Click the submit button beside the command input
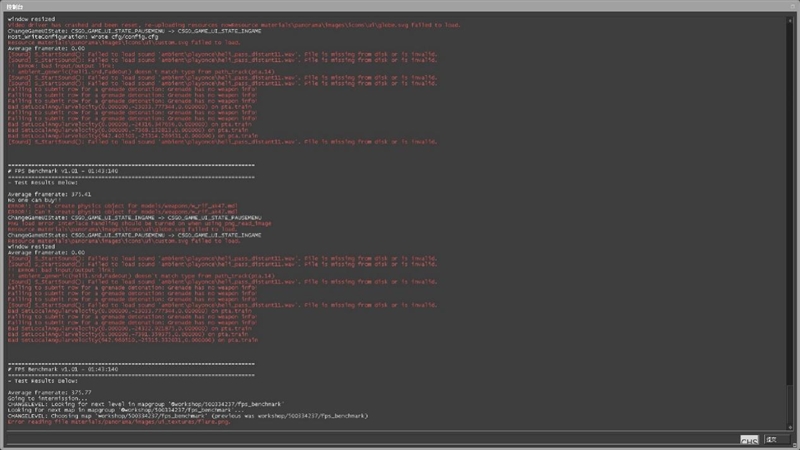Viewport: 800px width, 450px height. pyautogui.click(x=776, y=439)
